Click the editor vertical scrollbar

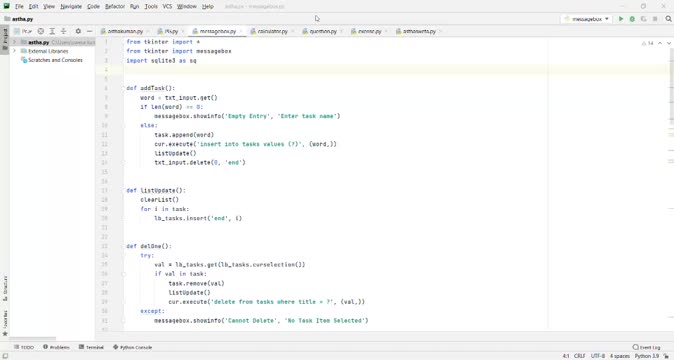671,86
